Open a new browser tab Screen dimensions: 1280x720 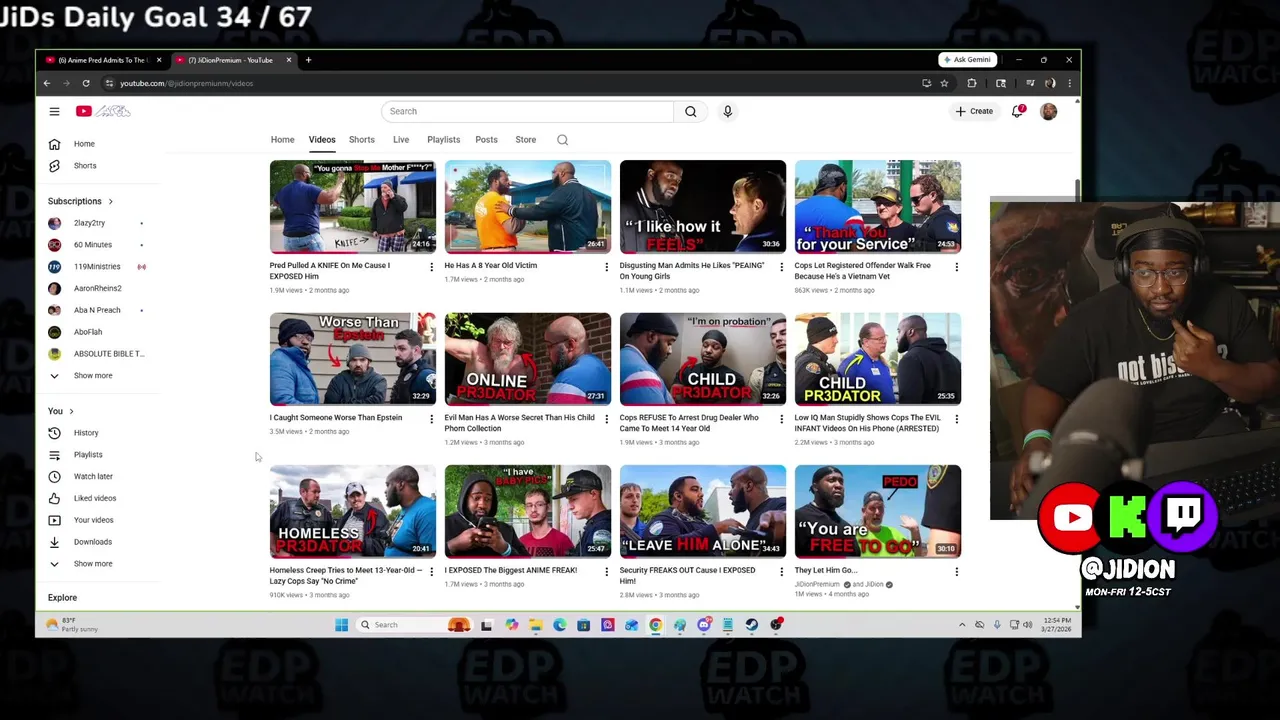(308, 60)
